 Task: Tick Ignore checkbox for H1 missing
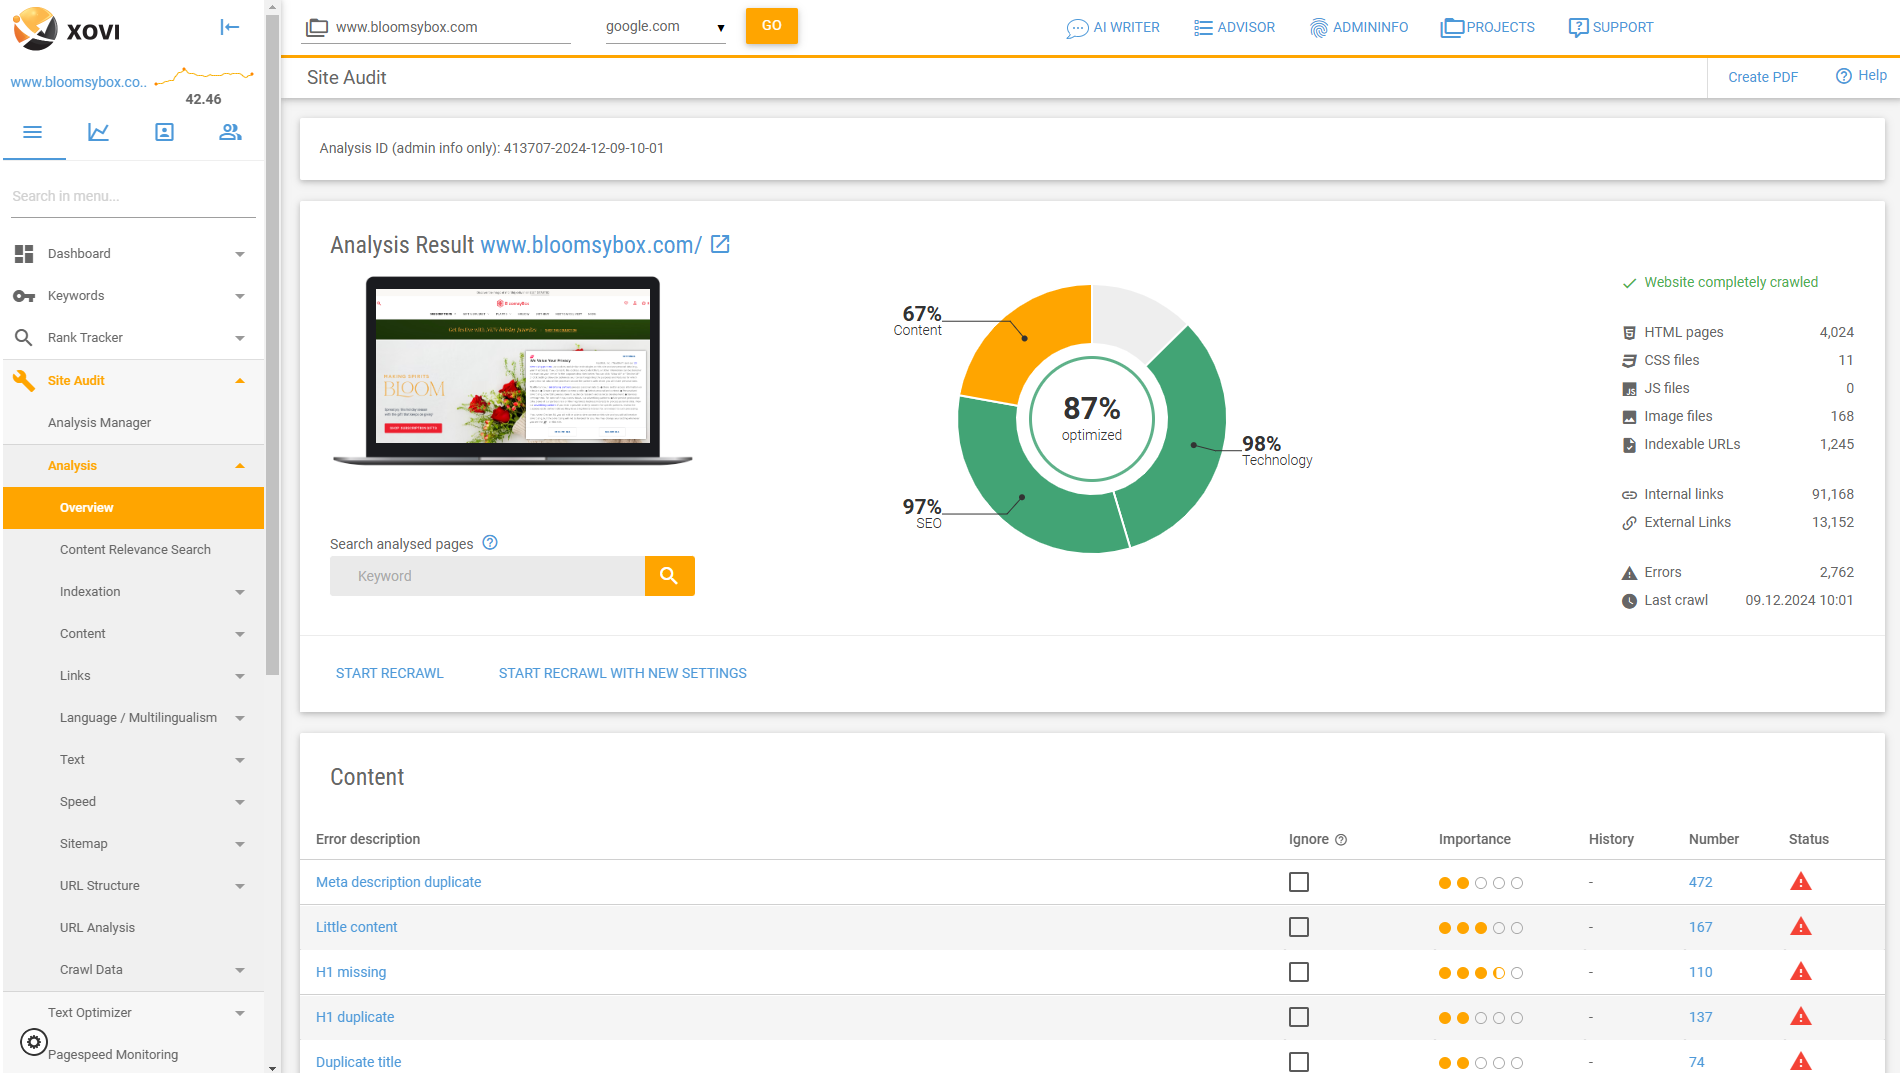[x=1299, y=972]
